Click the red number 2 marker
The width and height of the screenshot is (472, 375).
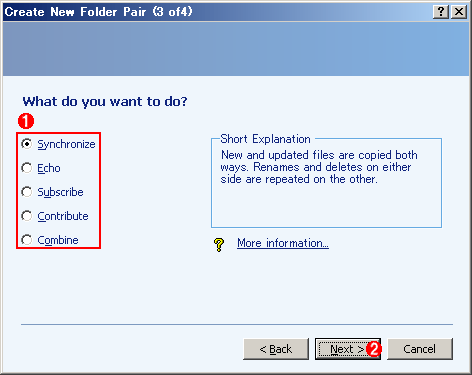point(374,349)
